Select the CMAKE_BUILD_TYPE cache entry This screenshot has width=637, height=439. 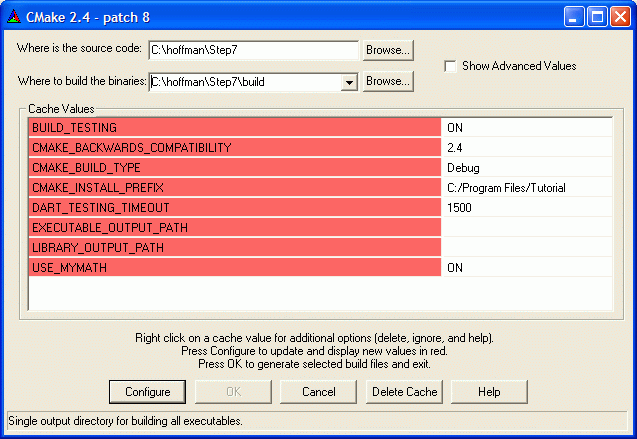(234, 168)
